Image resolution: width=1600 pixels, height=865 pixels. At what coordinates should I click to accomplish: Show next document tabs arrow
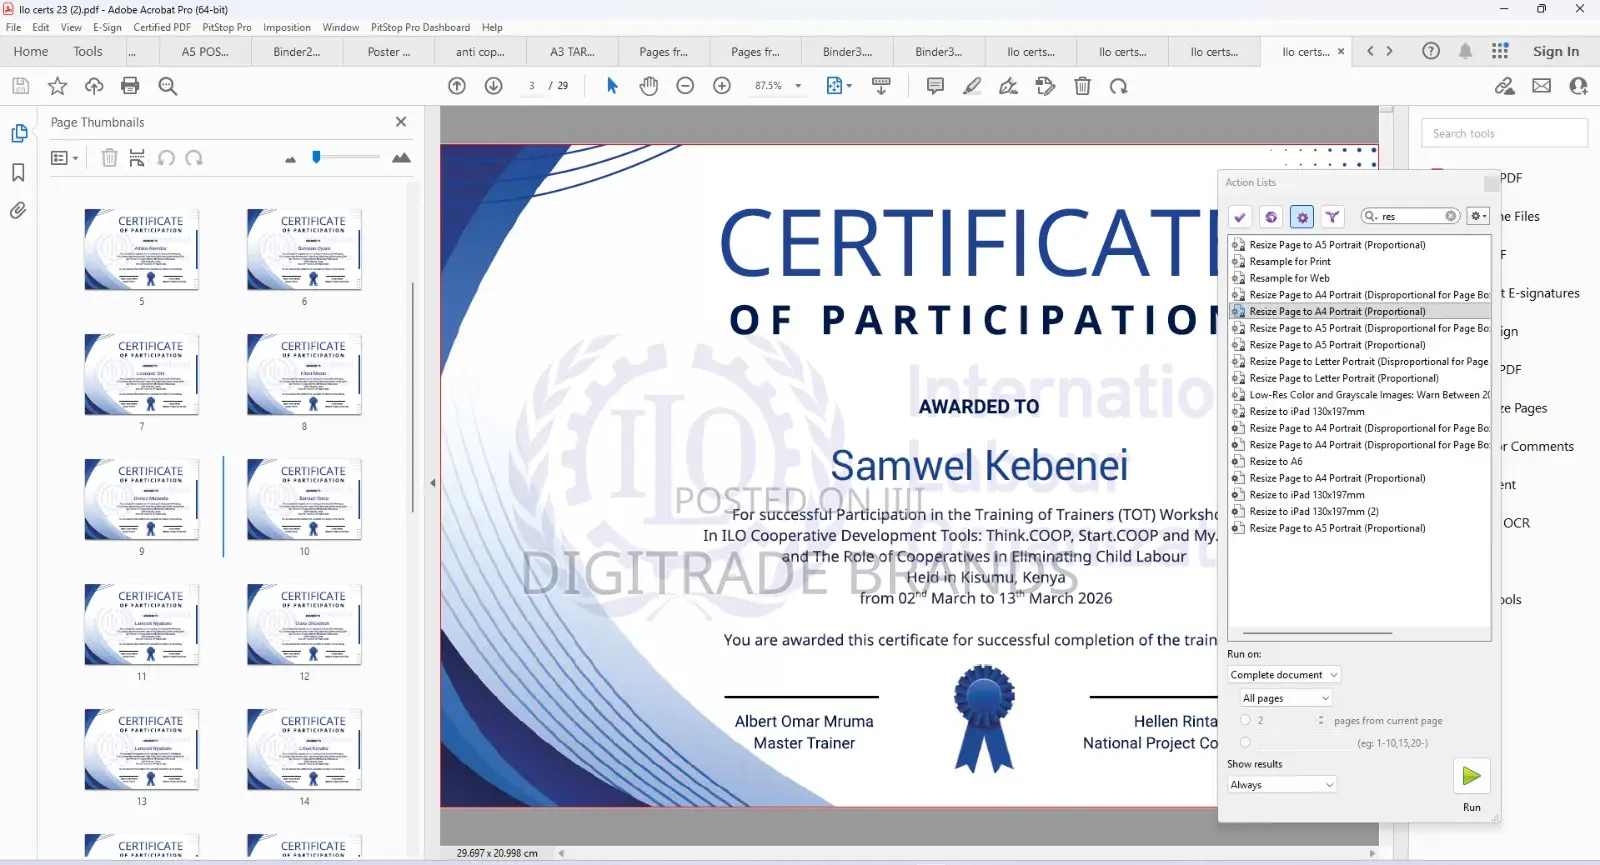coord(1389,51)
